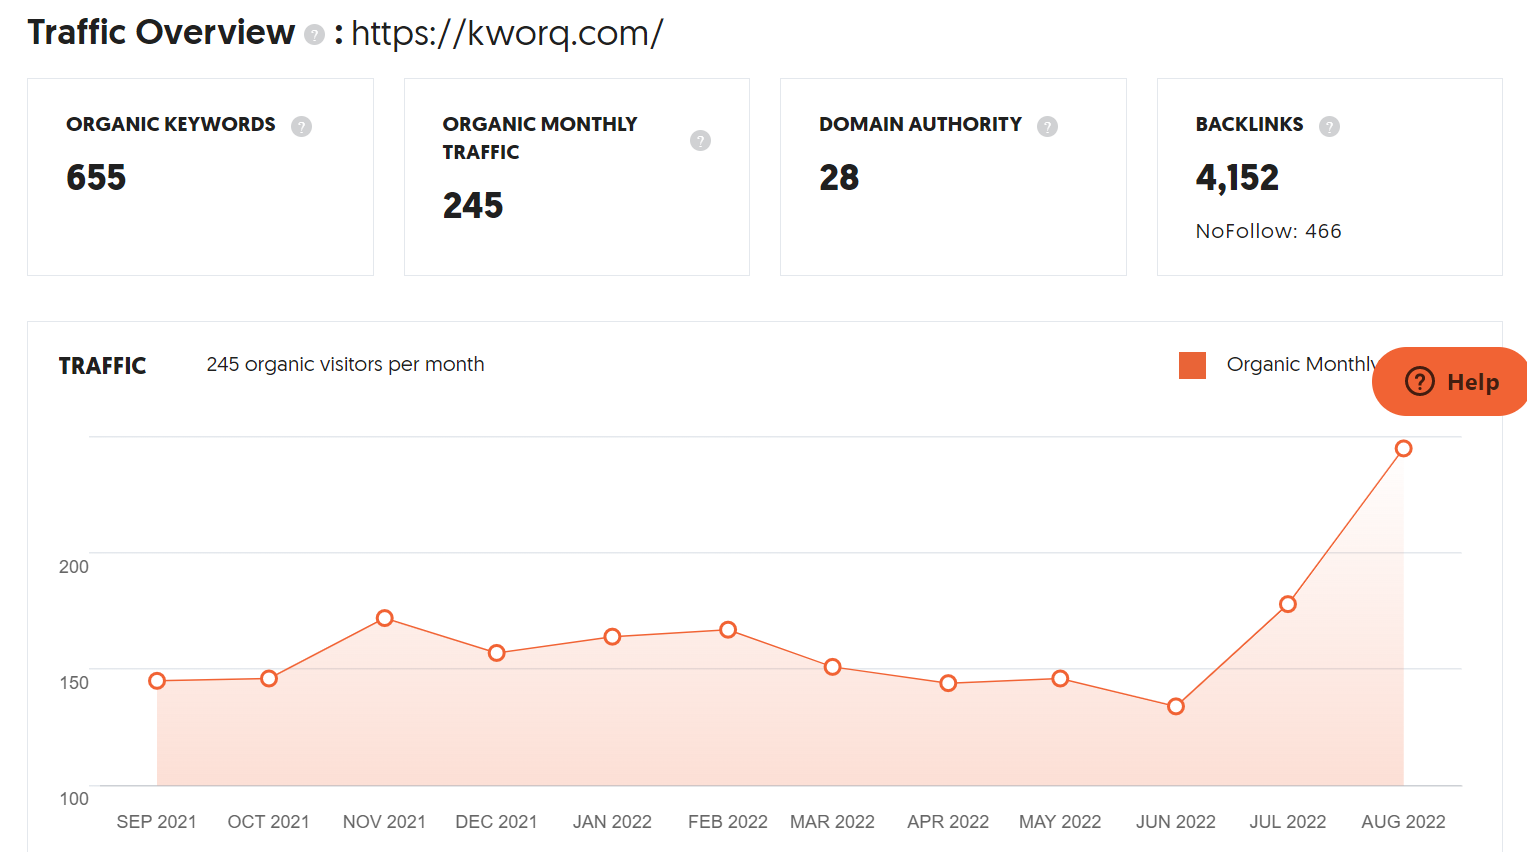Click Domain Authority question mark icon
The image size is (1527, 852).
1047,126
